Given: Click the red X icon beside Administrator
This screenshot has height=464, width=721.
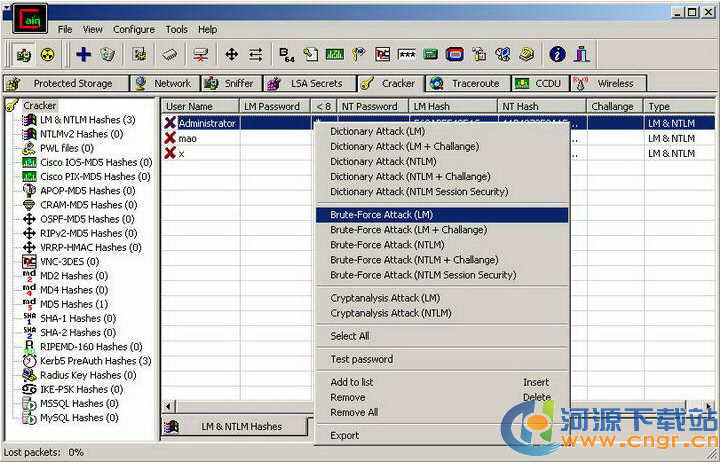Looking at the screenshot, I should 170,124.
